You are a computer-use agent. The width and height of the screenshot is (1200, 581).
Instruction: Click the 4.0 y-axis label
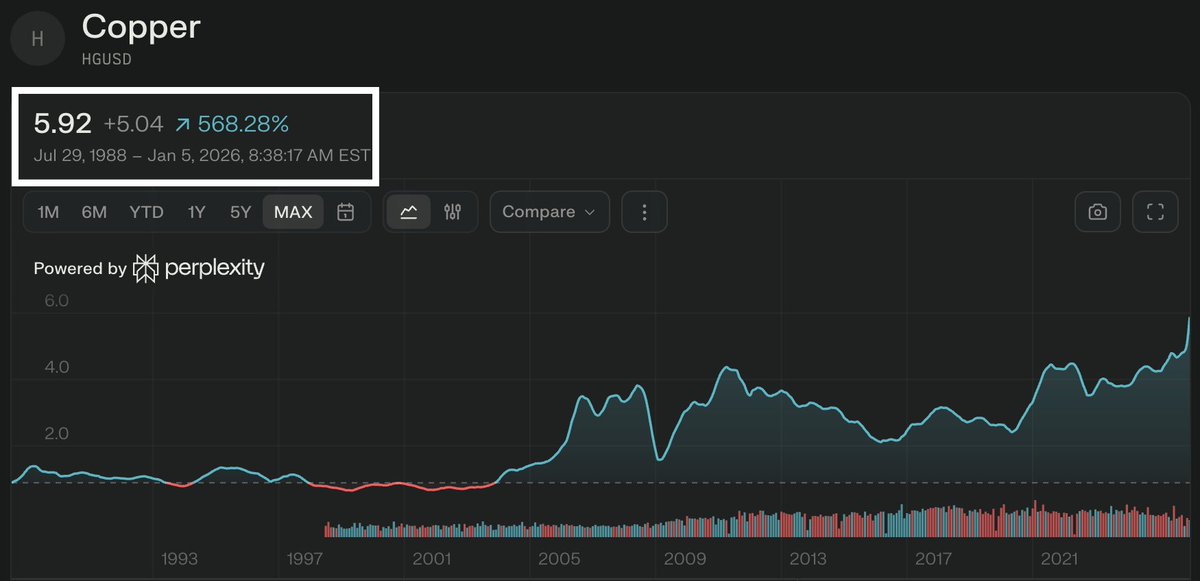[x=56, y=367]
